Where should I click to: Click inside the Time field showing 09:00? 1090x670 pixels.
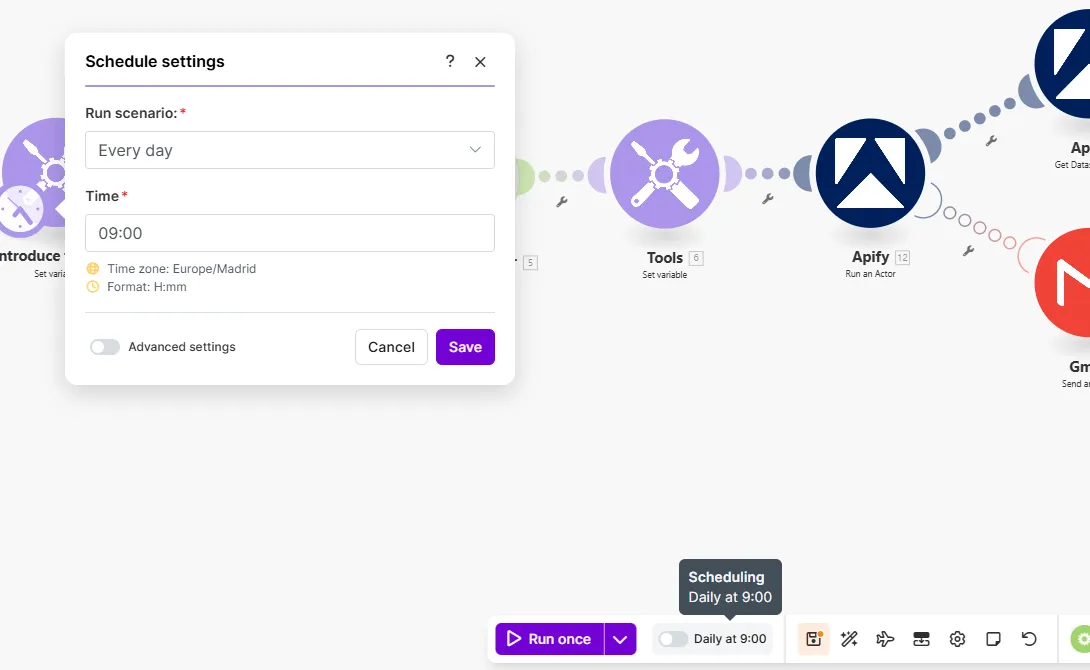[290, 233]
